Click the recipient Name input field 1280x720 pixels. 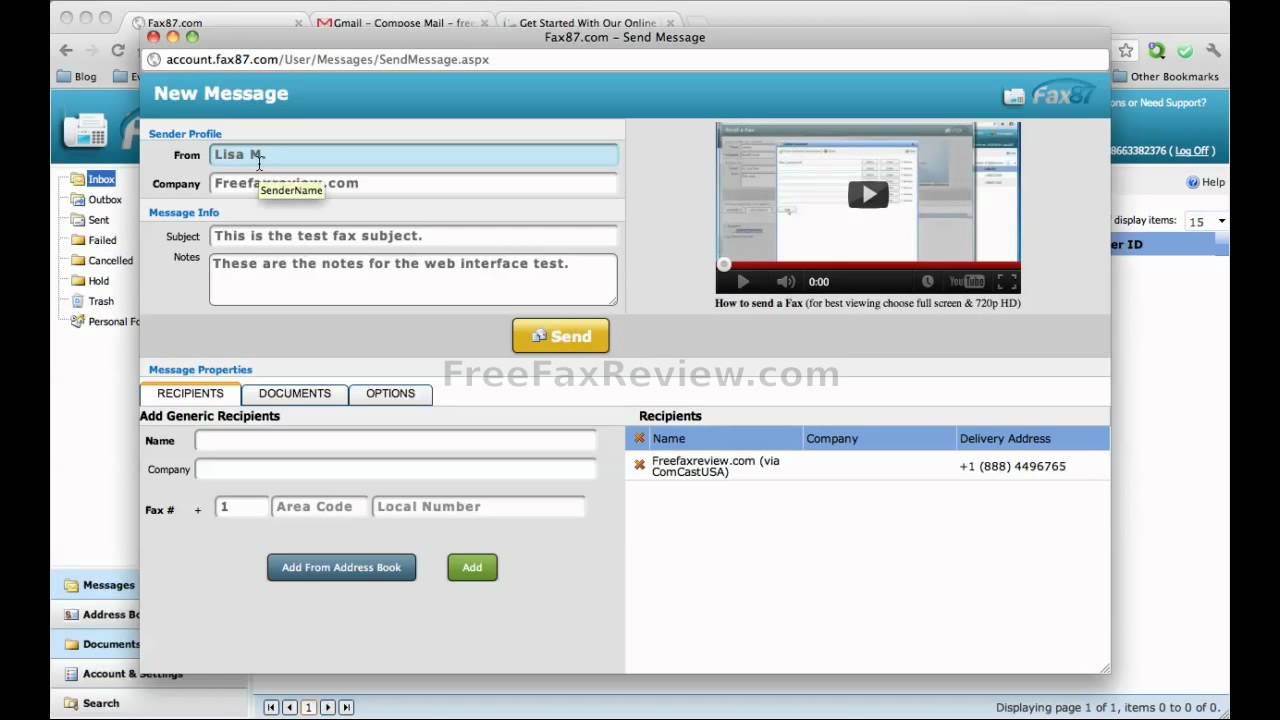[x=395, y=440]
